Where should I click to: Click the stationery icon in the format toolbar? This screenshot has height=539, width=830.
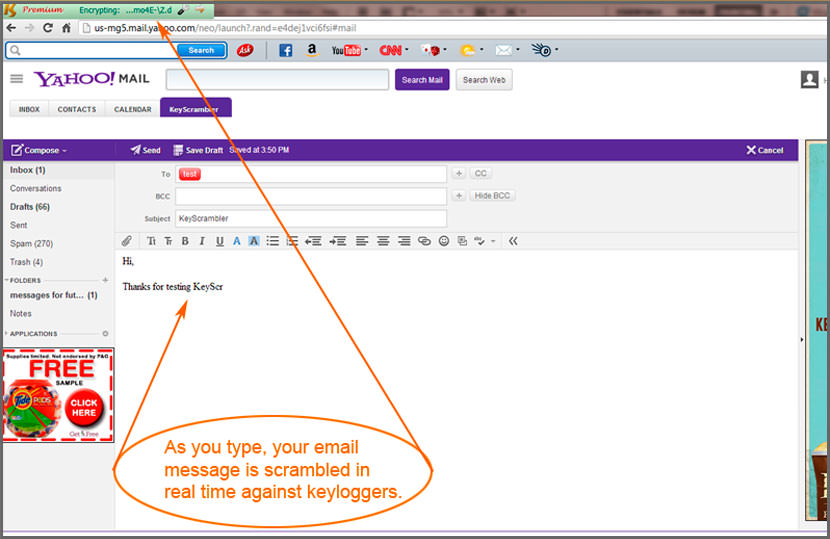(x=462, y=241)
